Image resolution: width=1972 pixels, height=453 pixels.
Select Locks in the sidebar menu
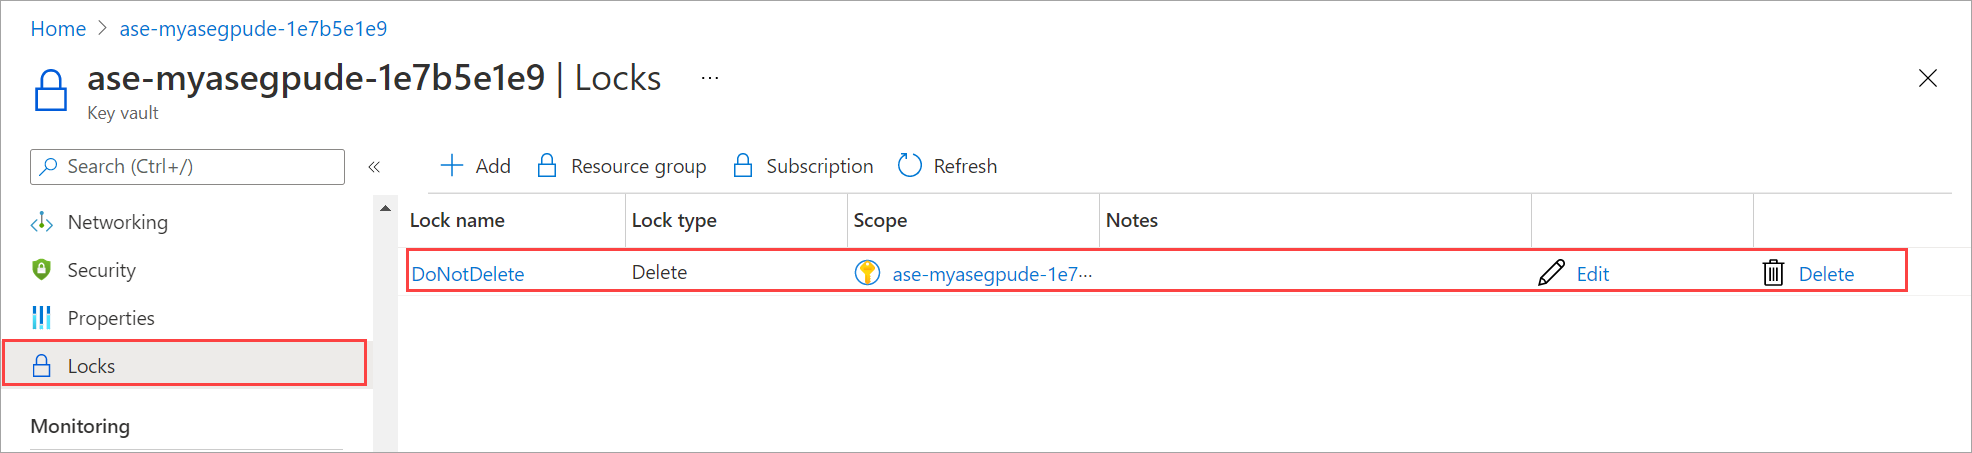coord(185,365)
